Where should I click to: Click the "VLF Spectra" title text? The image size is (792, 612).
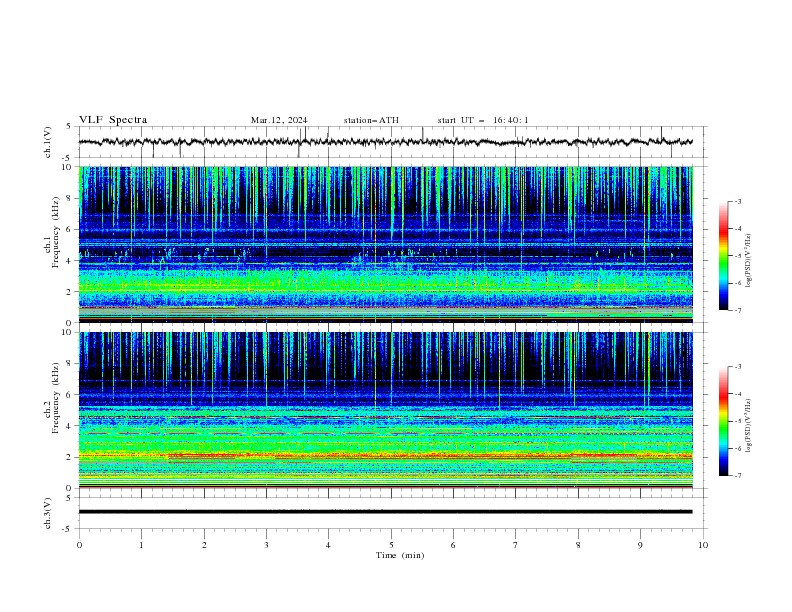click(113, 120)
